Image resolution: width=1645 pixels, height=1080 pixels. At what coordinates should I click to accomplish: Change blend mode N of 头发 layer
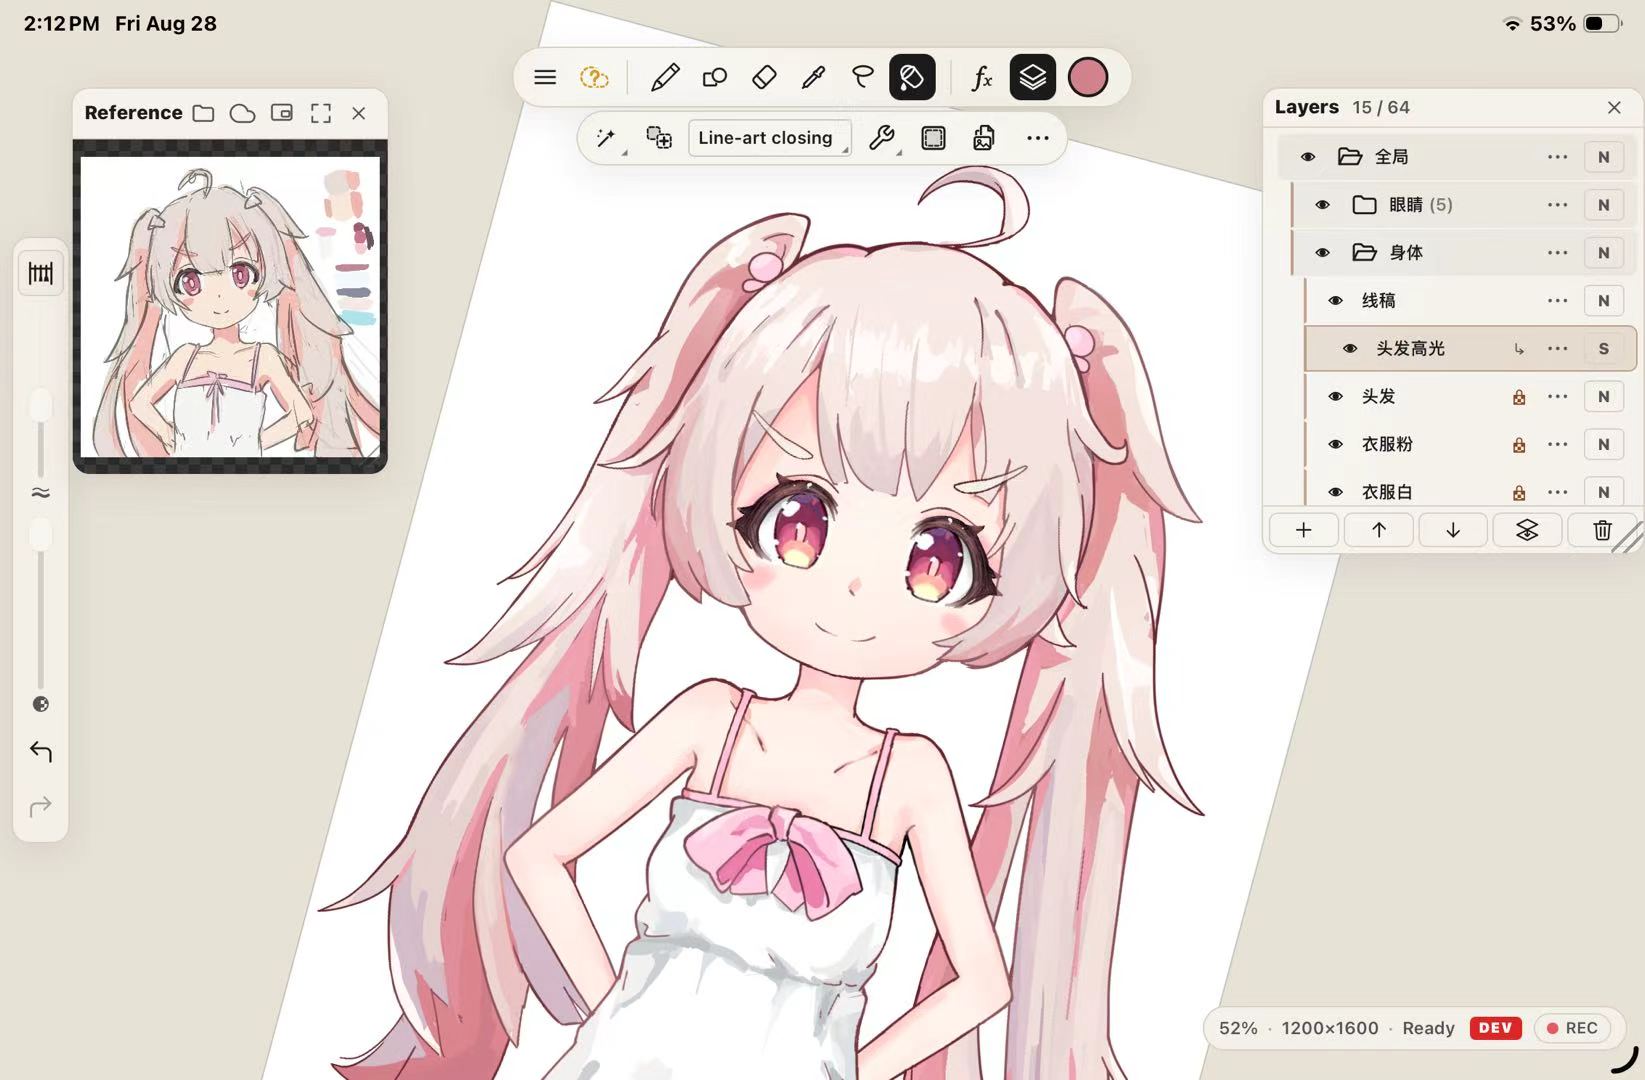pos(1604,397)
